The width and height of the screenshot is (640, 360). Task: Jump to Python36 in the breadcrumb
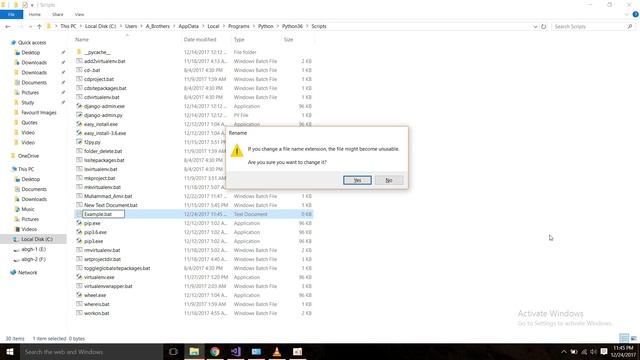(292, 26)
